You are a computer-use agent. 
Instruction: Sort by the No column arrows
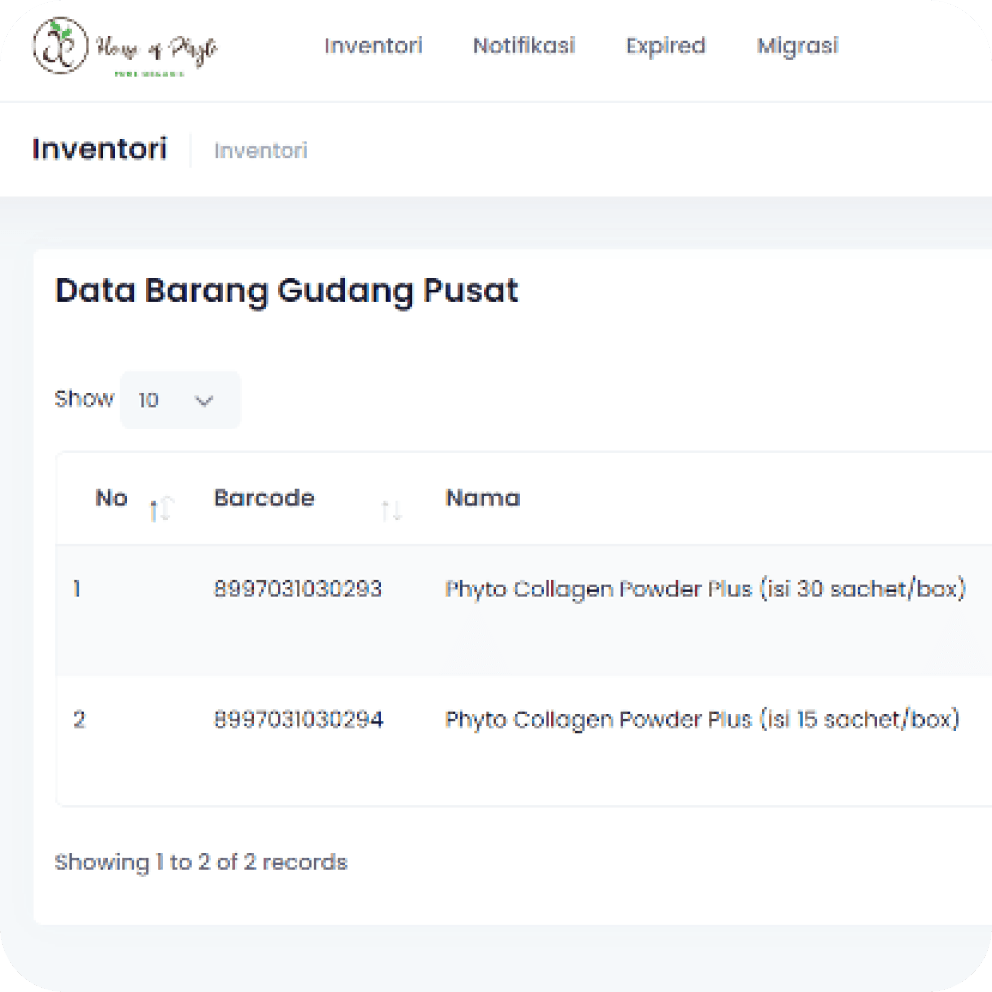tap(161, 509)
